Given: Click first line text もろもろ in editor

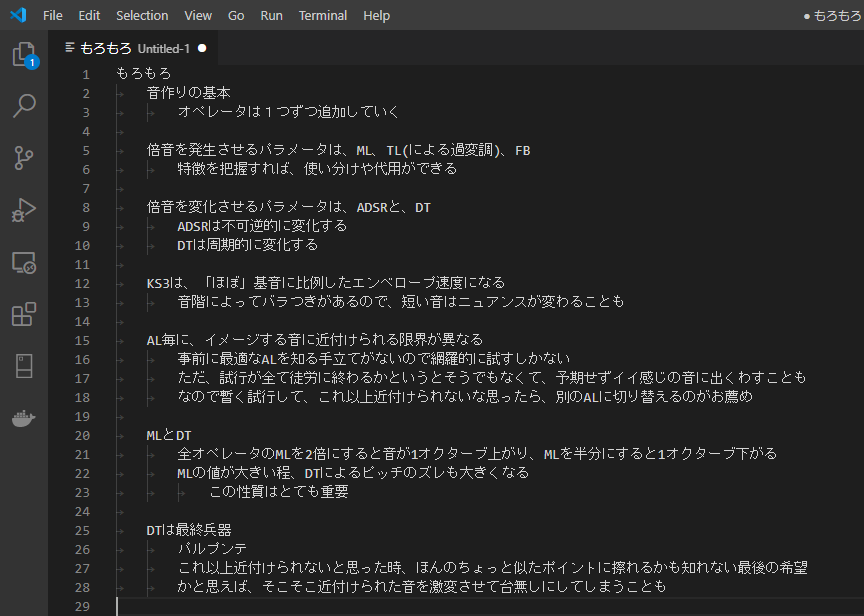Looking at the screenshot, I should [144, 74].
